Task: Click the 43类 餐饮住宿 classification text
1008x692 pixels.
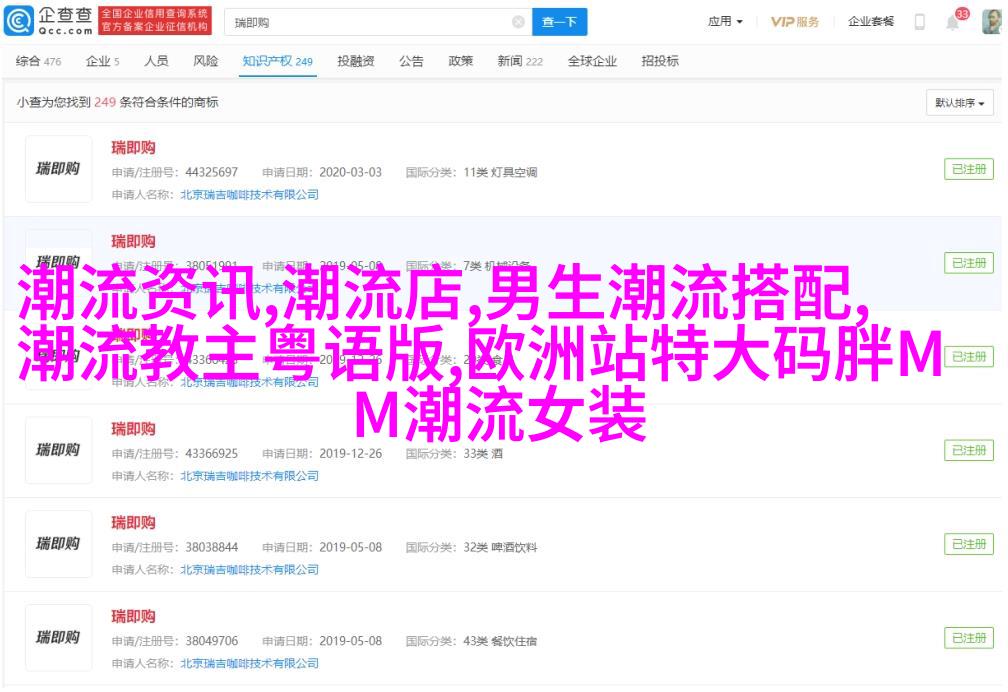Action: [x=500, y=641]
